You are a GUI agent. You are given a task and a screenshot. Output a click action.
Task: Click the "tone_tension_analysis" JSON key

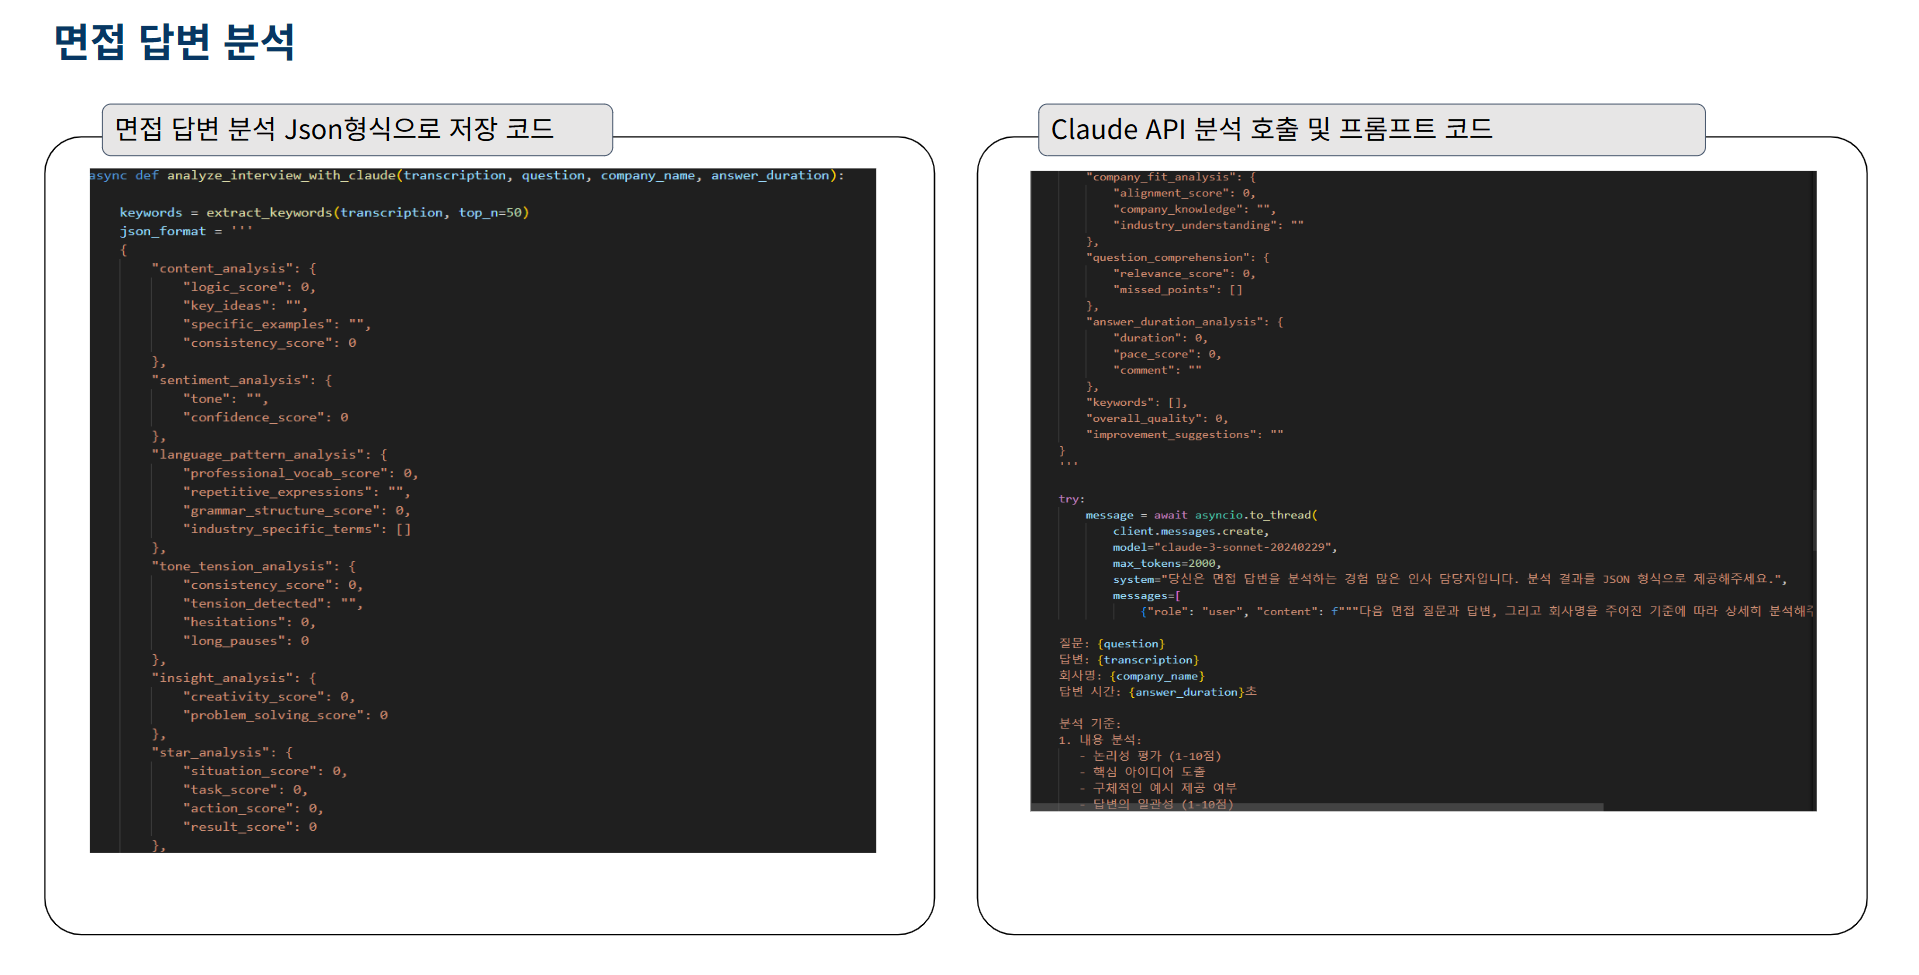click(244, 567)
